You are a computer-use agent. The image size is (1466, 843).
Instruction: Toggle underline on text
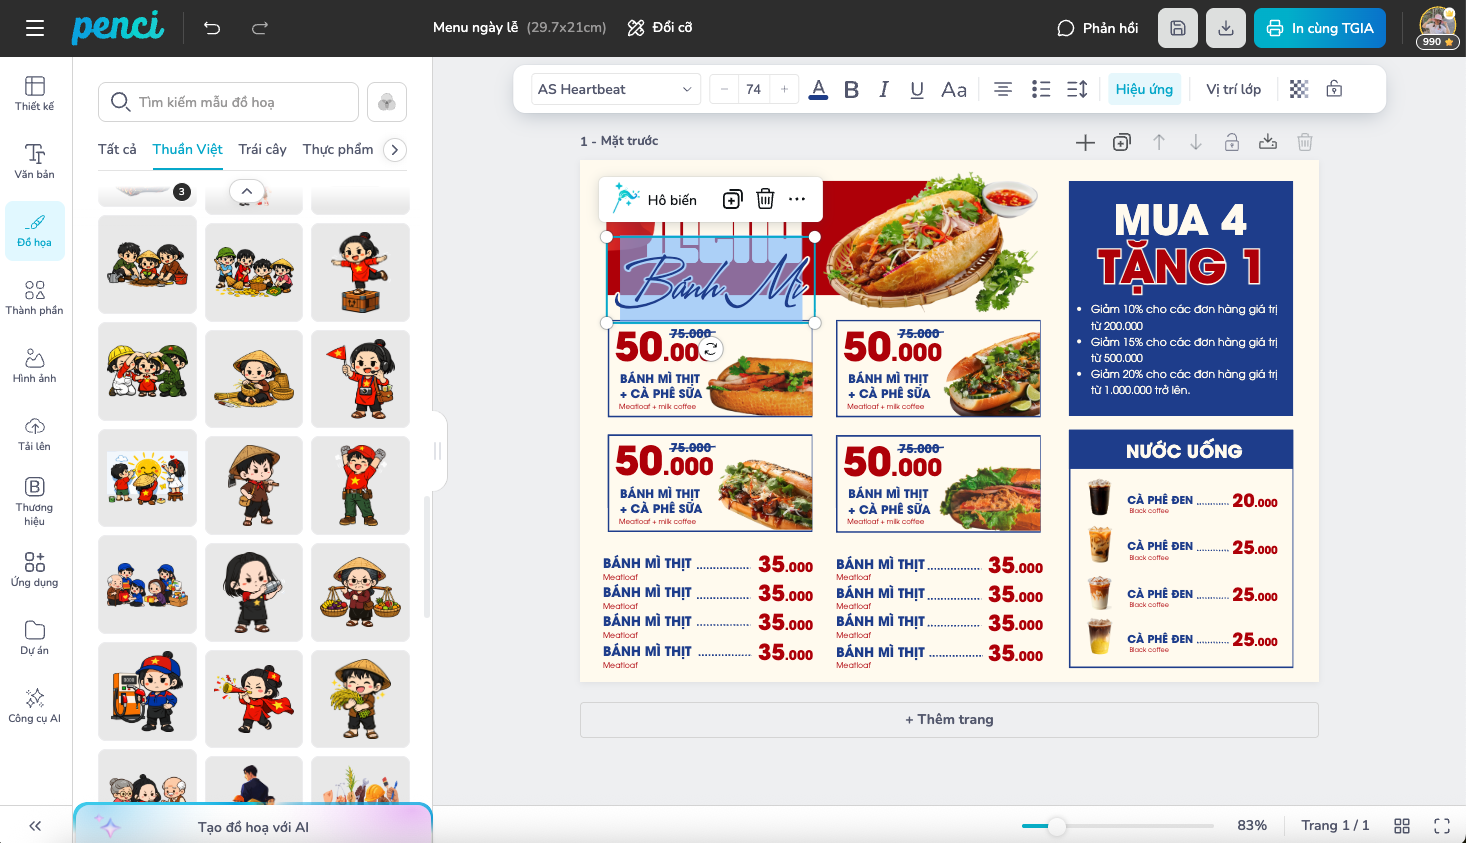(x=916, y=89)
